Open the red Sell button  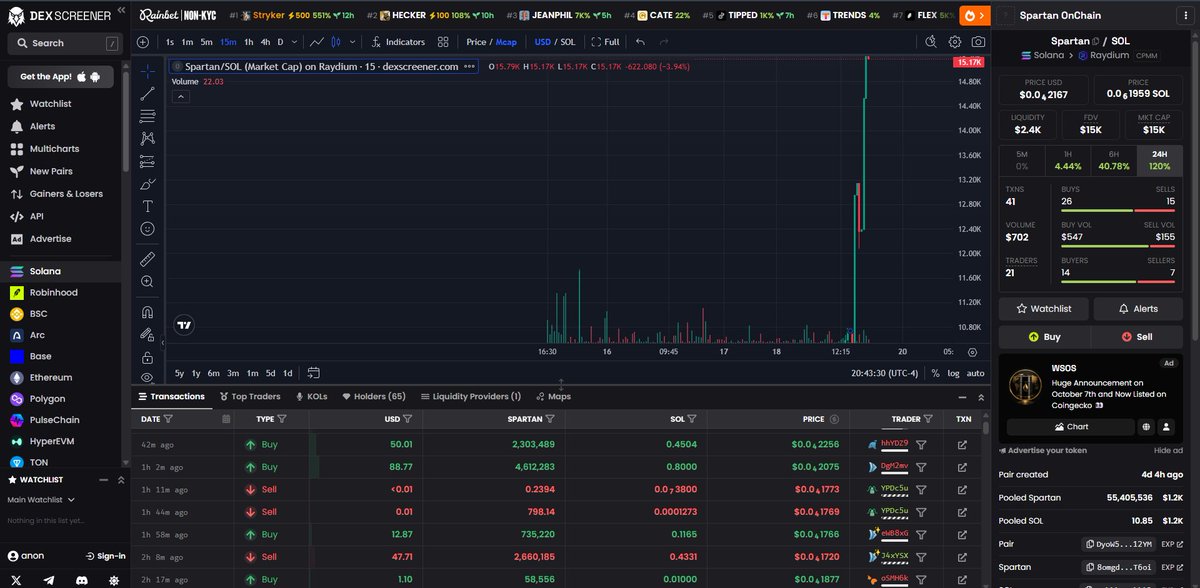(1138, 337)
